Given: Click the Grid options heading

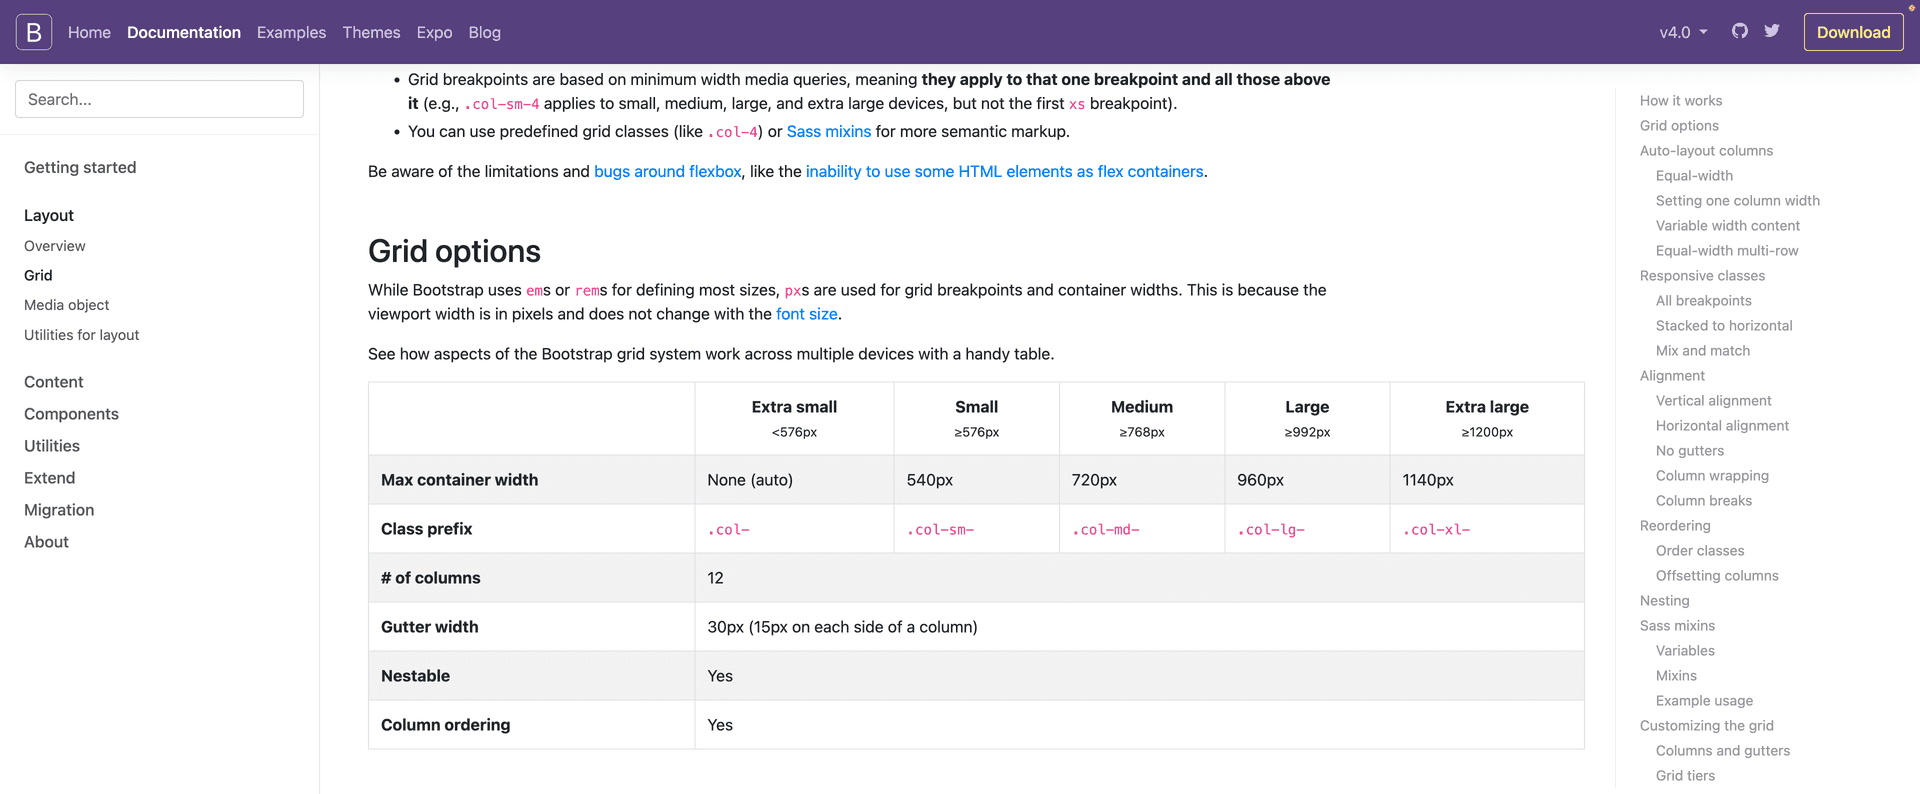Looking at the screenshot, I should (454, 251).
